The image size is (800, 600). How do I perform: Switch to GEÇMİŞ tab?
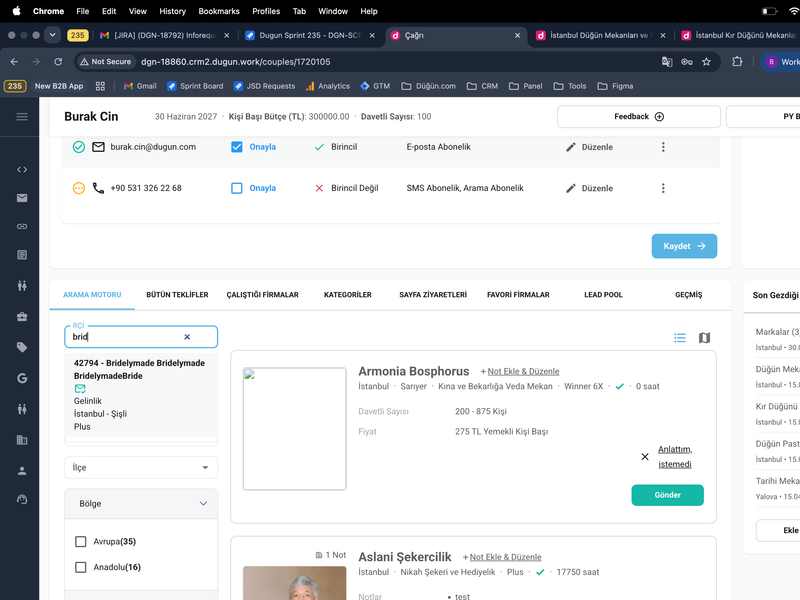pyautogui.click(x=688, y=295)
